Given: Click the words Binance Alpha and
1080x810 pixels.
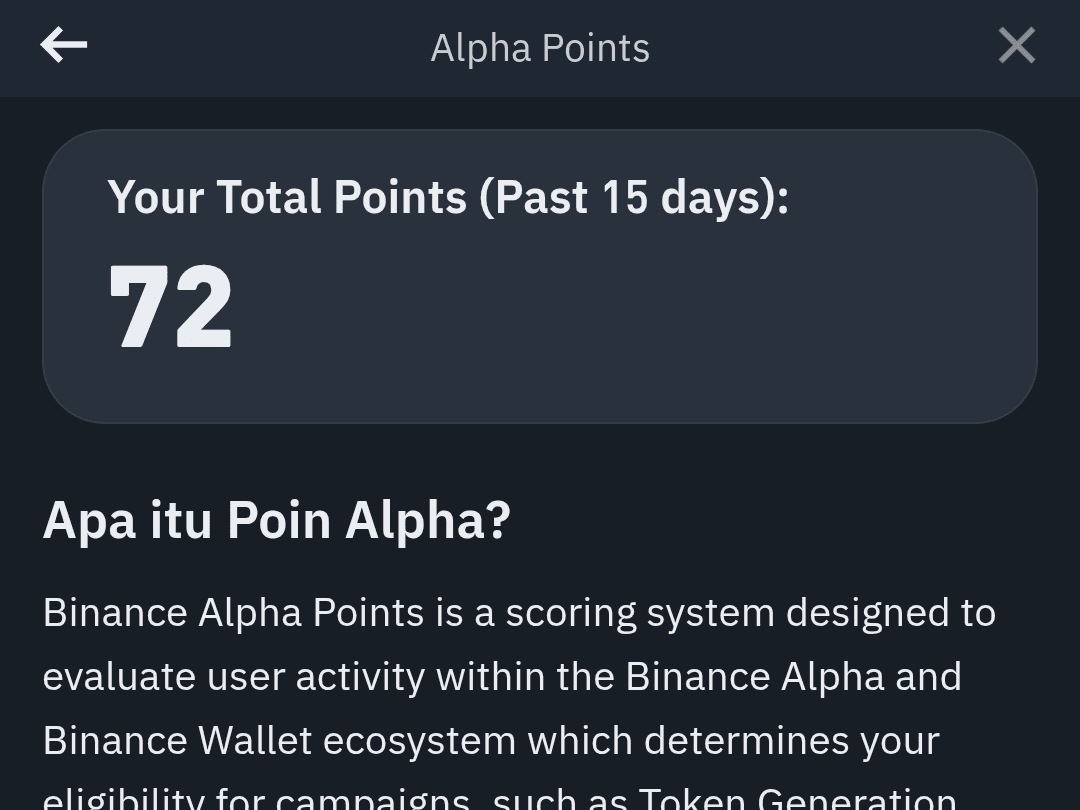Looking at the screenshot, I should [793, 676].
